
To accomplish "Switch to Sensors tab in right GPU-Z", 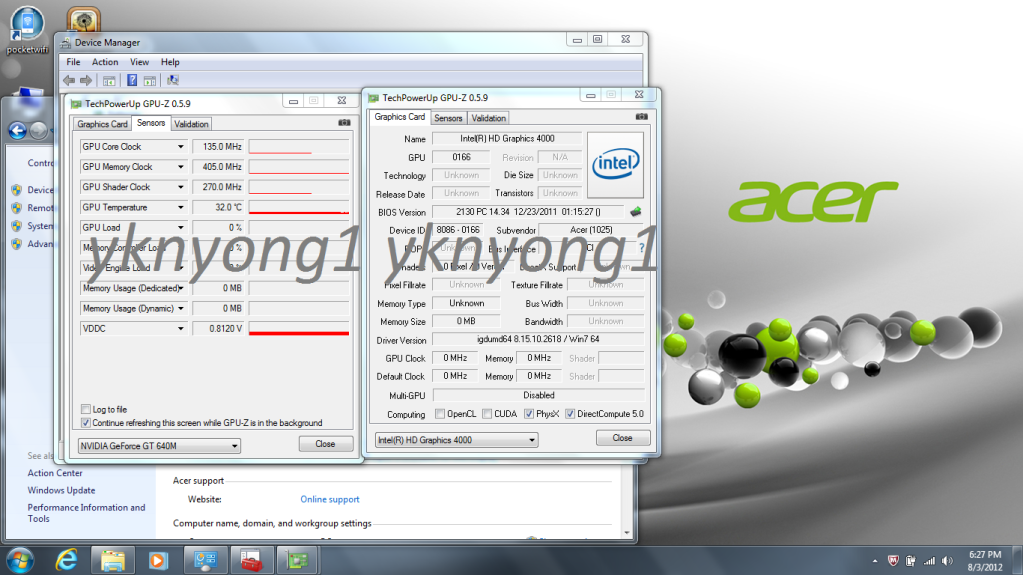I will (448, 118).
